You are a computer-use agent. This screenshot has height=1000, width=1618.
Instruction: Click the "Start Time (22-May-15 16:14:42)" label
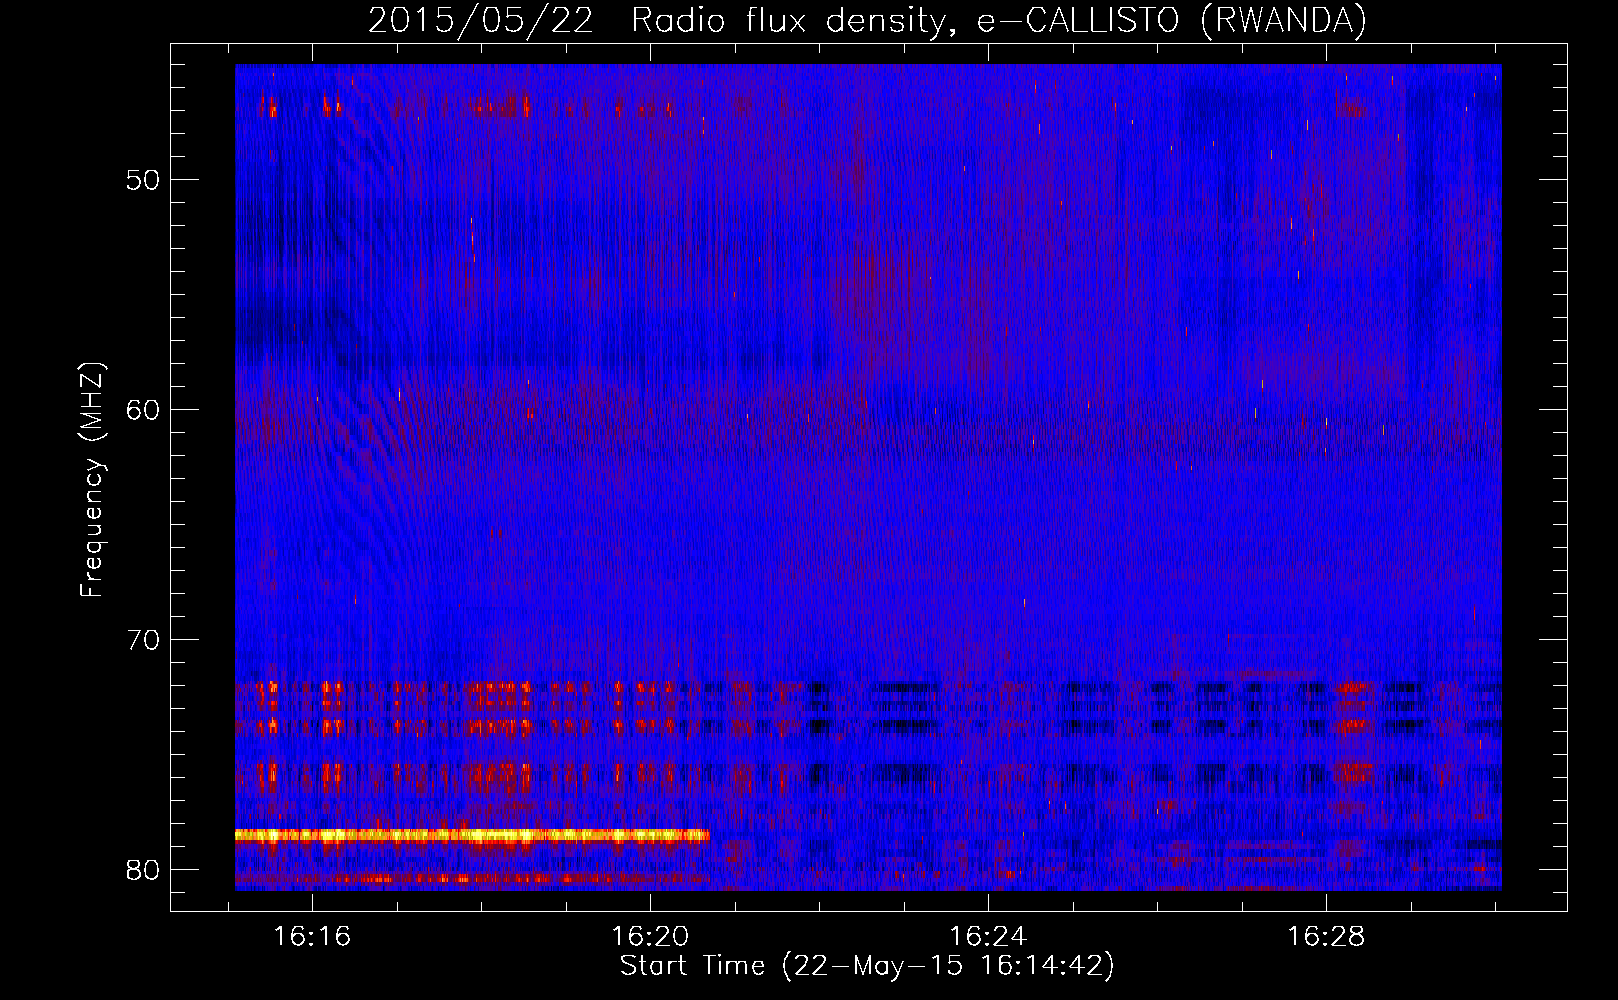click(867, 966)
